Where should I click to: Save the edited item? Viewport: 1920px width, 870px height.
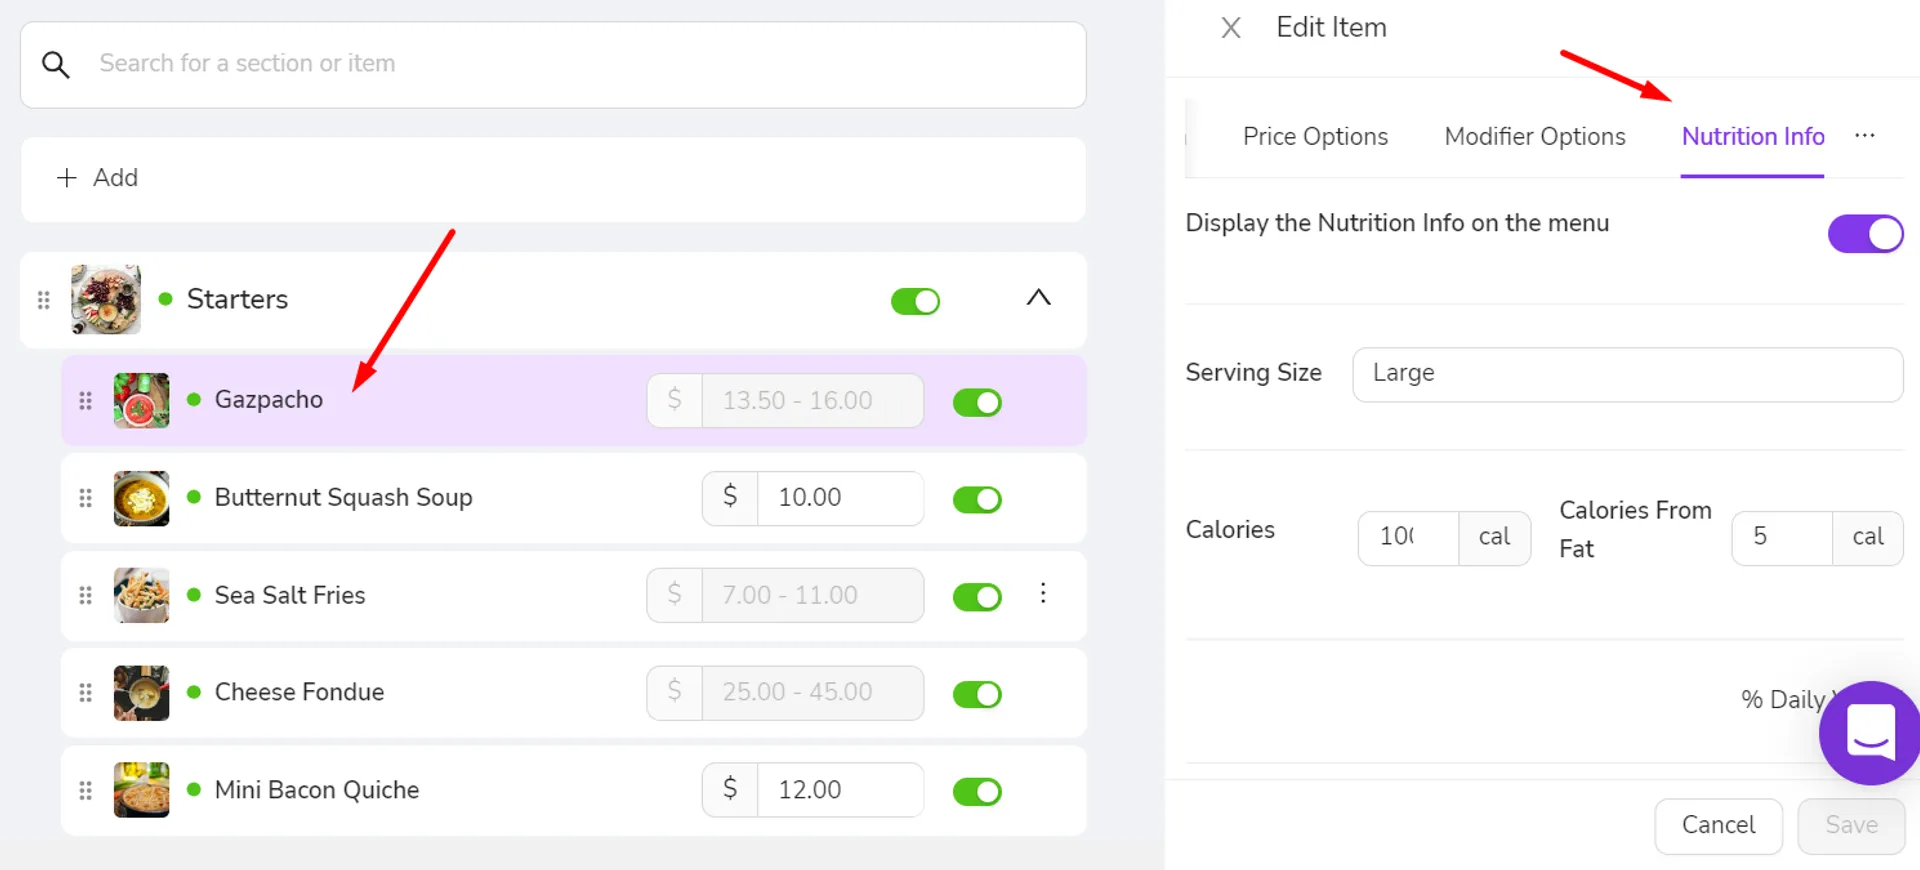[1851, 826]
